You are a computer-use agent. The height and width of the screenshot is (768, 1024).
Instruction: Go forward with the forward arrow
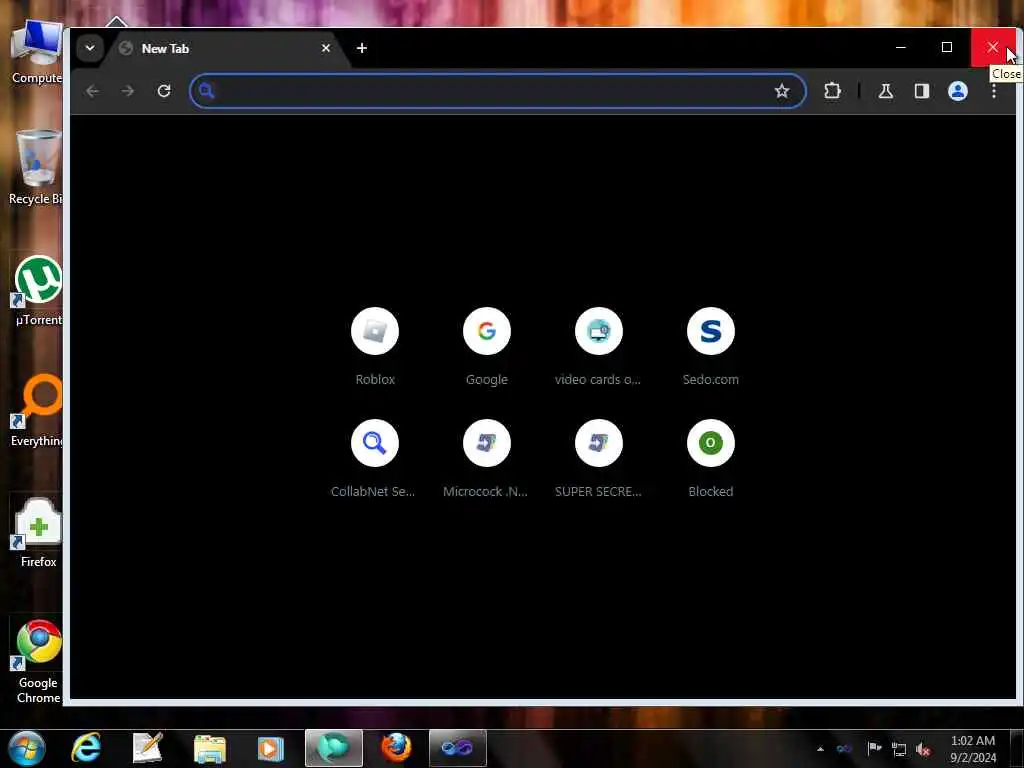pyautogui.click(x=128, y=91)
